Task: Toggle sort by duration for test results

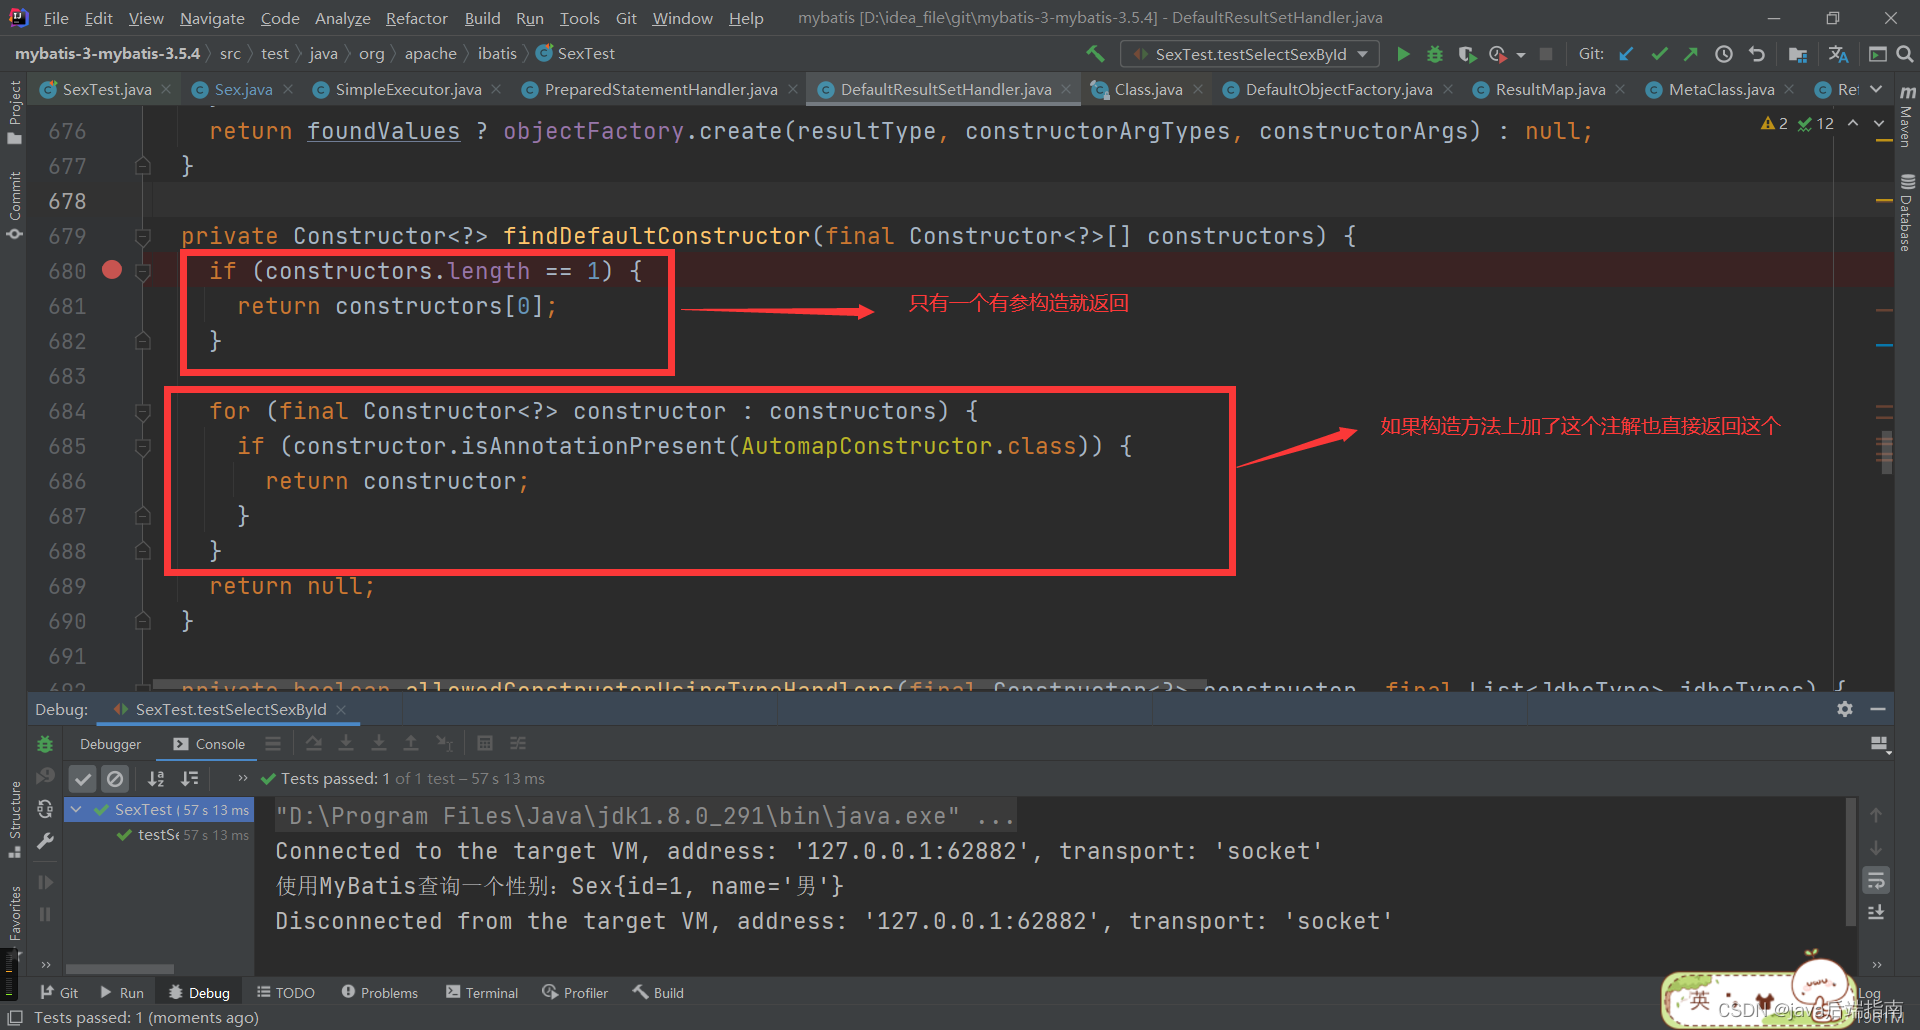Action: (x=189, y=778)
